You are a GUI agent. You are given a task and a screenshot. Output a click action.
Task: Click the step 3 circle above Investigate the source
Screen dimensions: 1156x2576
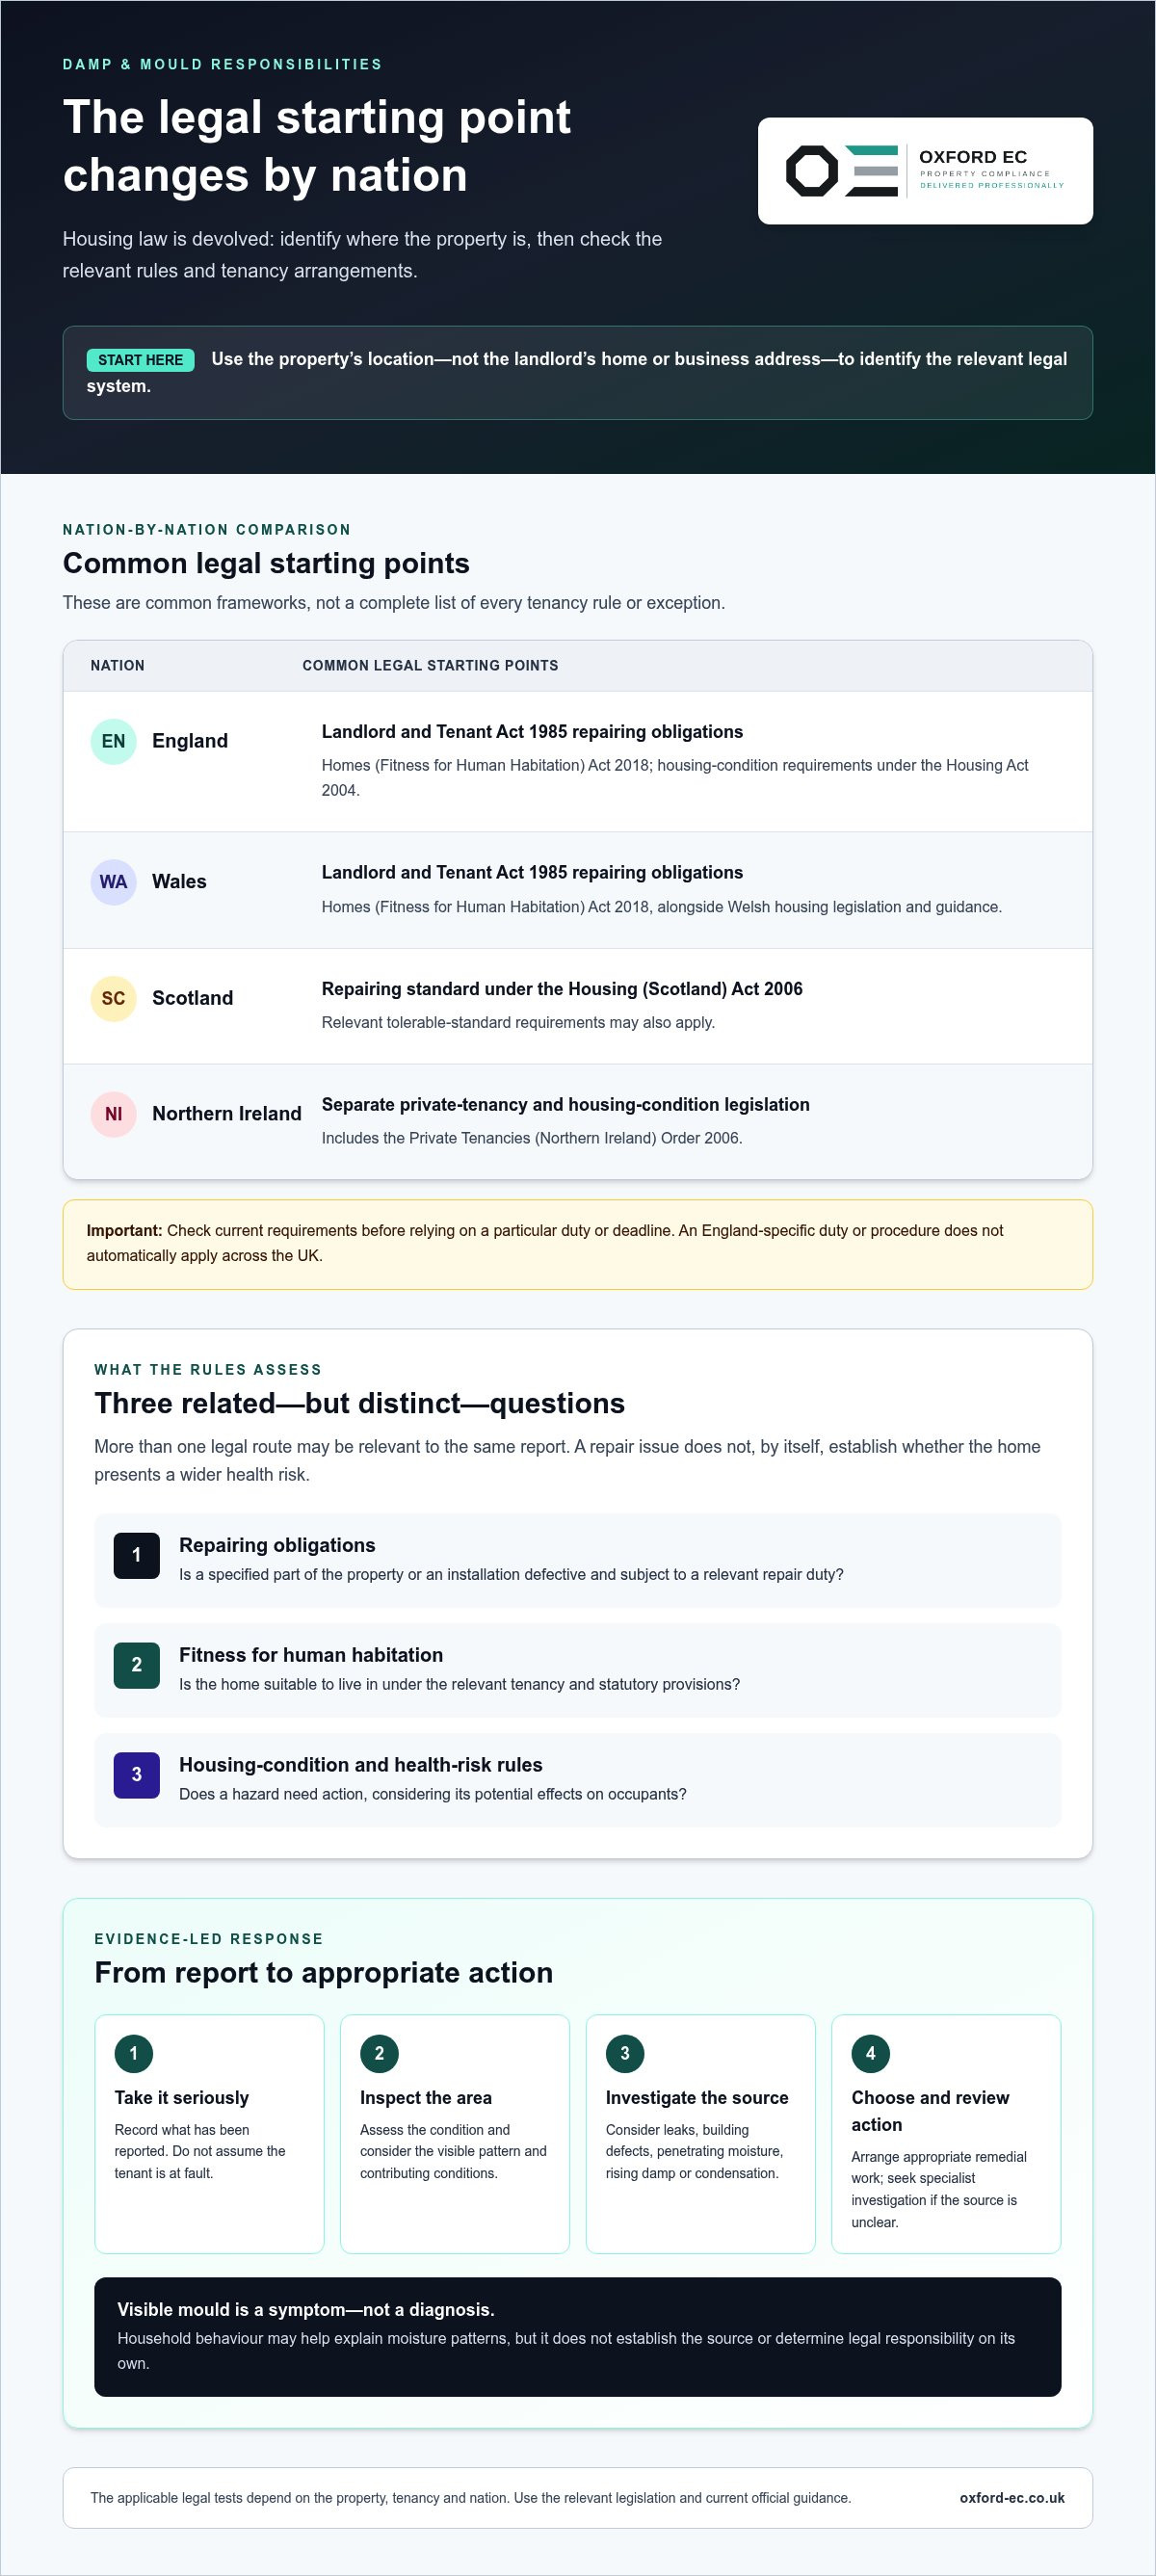[x=625, y=2053]
